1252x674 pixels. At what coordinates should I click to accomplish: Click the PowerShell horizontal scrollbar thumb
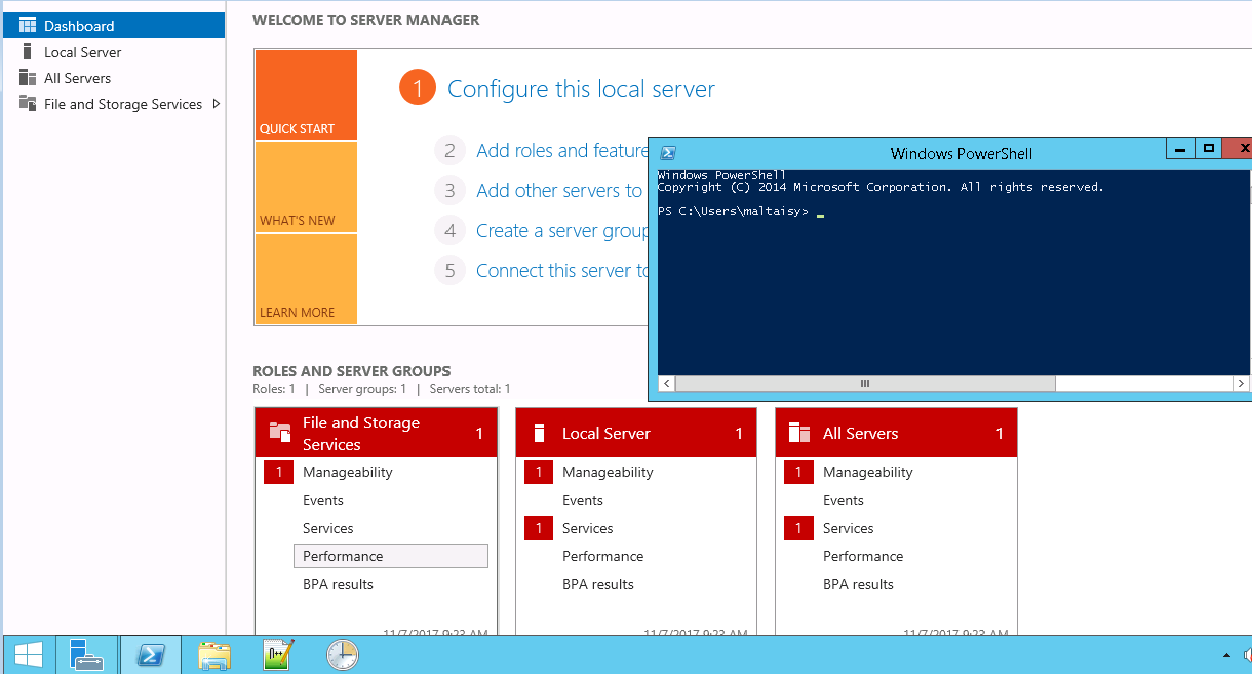coord(864,384)
